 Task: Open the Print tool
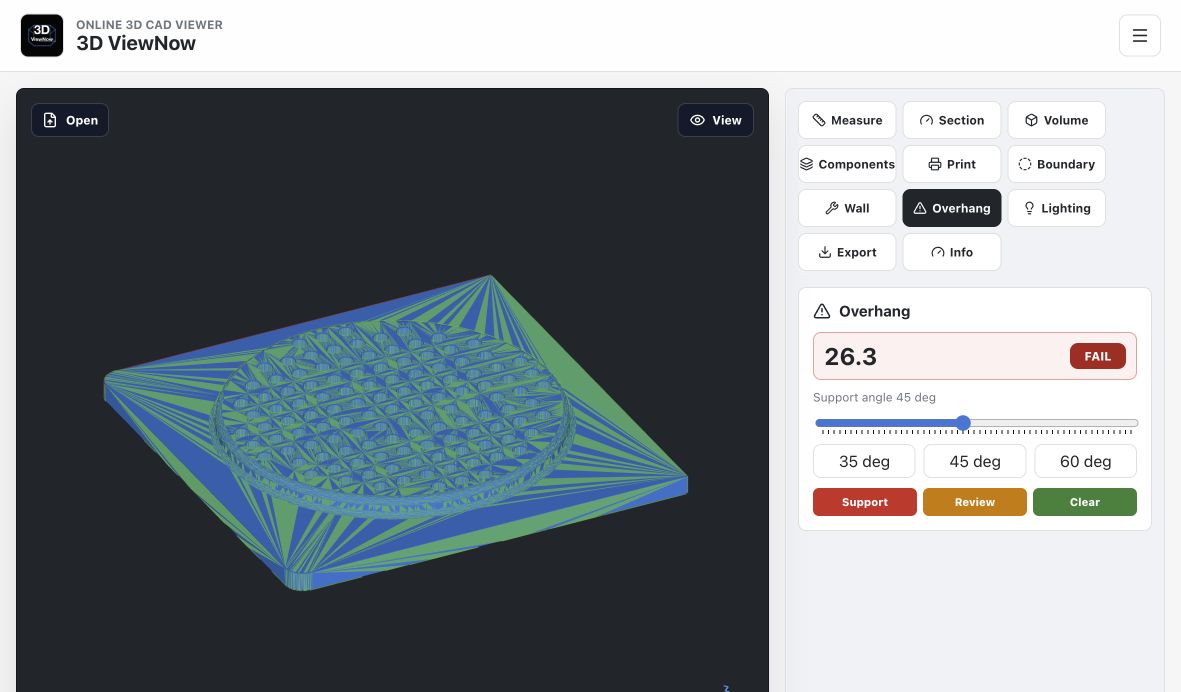pos(952,164)
